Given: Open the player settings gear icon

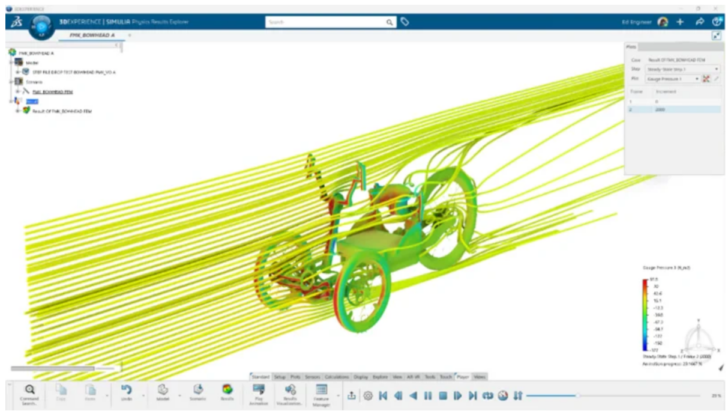Looking at the screenshot, I should (368, 396).
